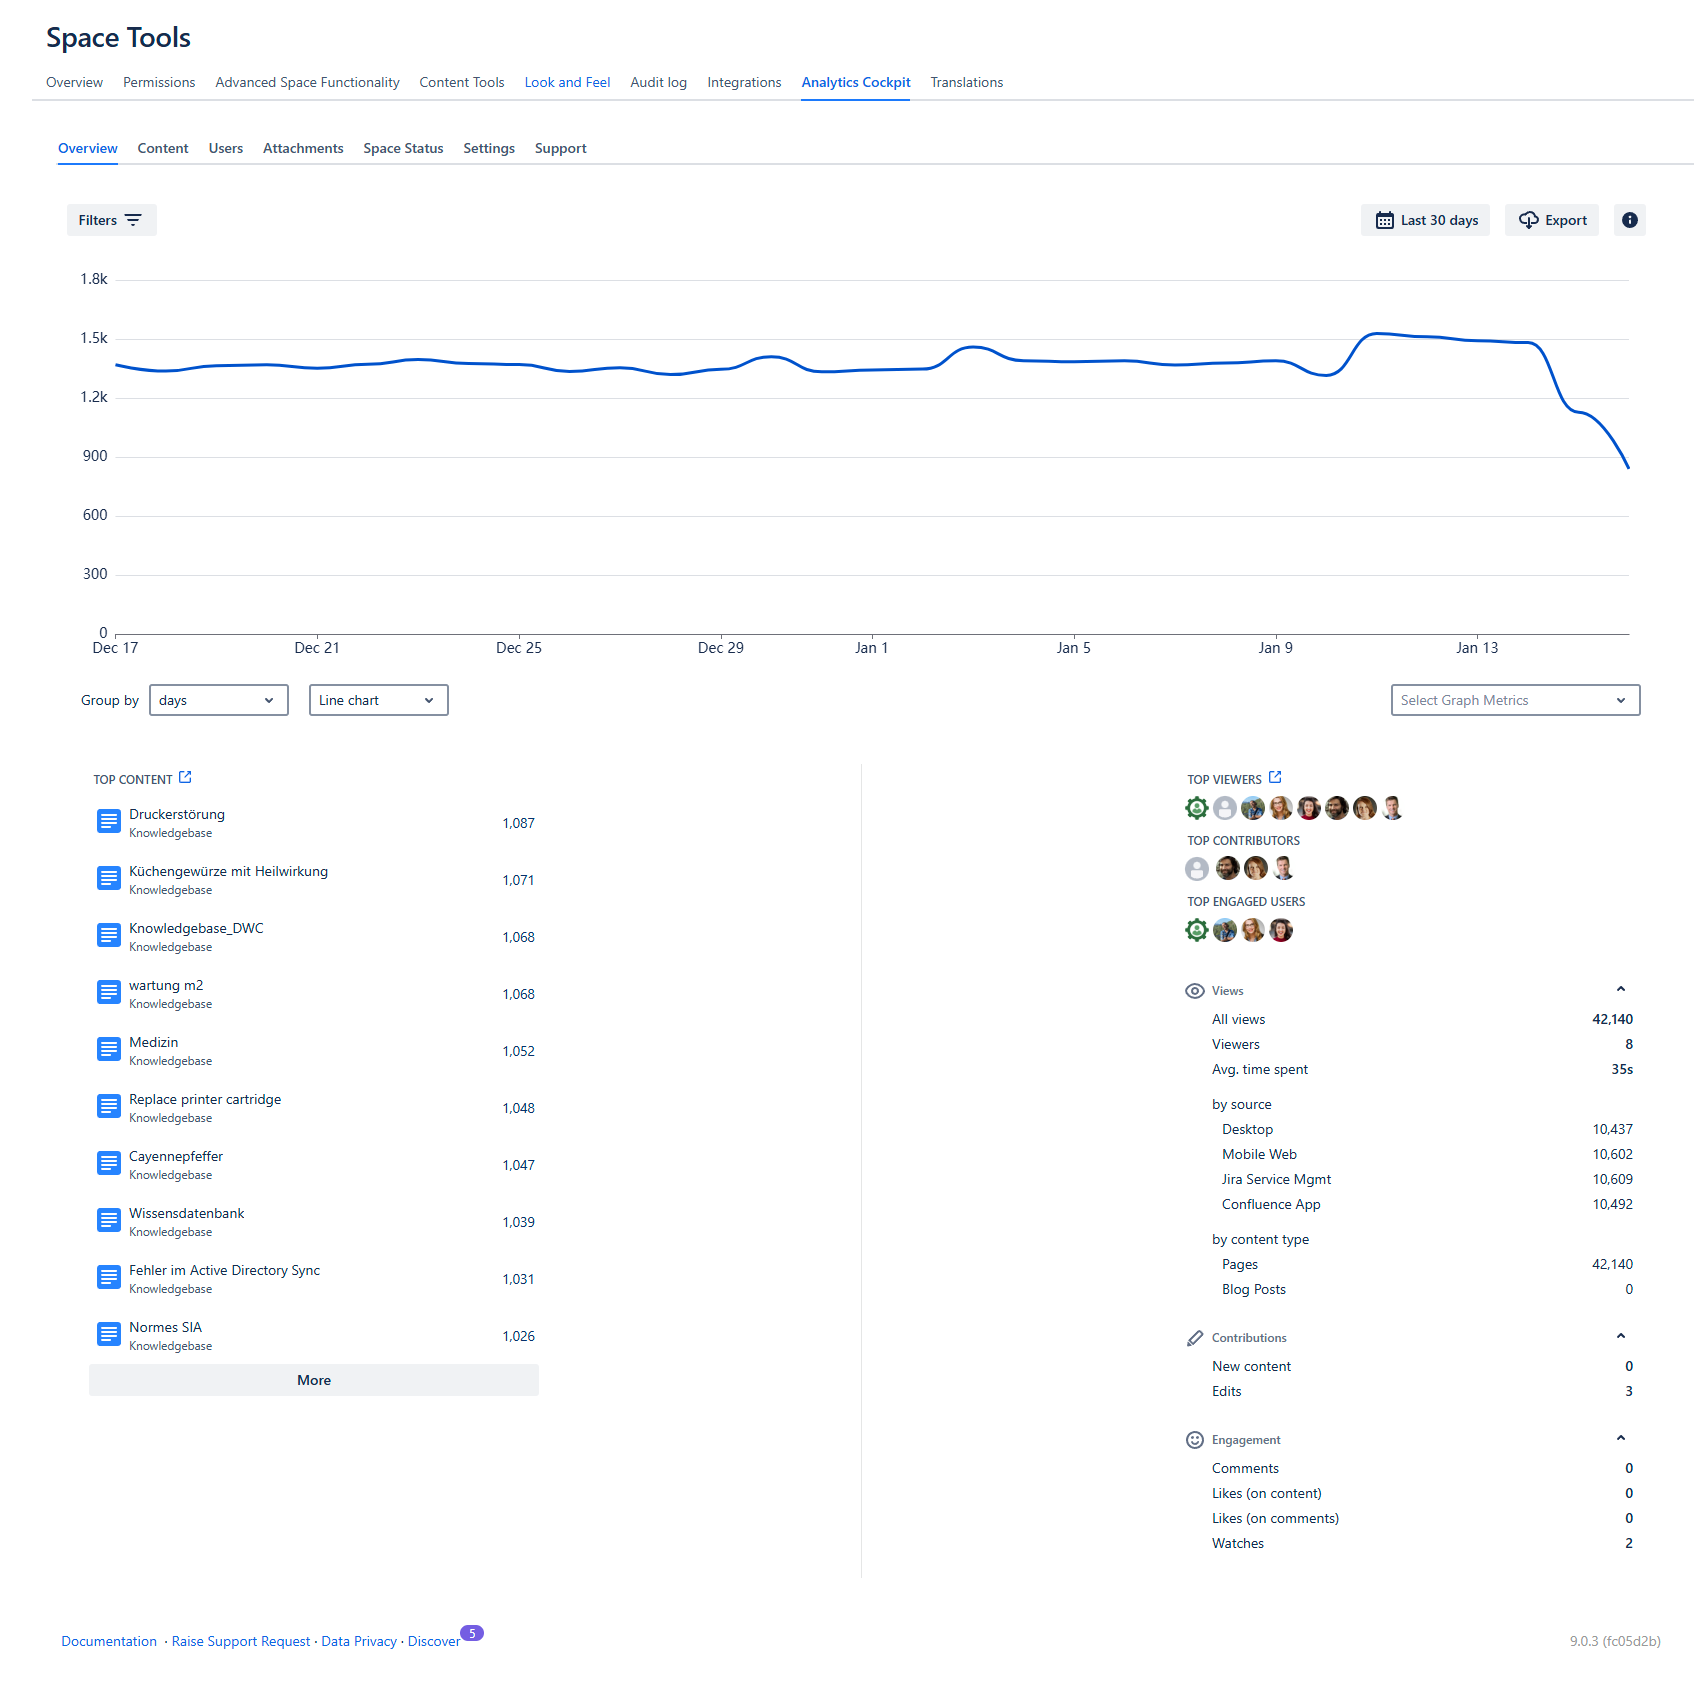
Task: Open the Documentation footer link
Action: (x=109, y=1641)
